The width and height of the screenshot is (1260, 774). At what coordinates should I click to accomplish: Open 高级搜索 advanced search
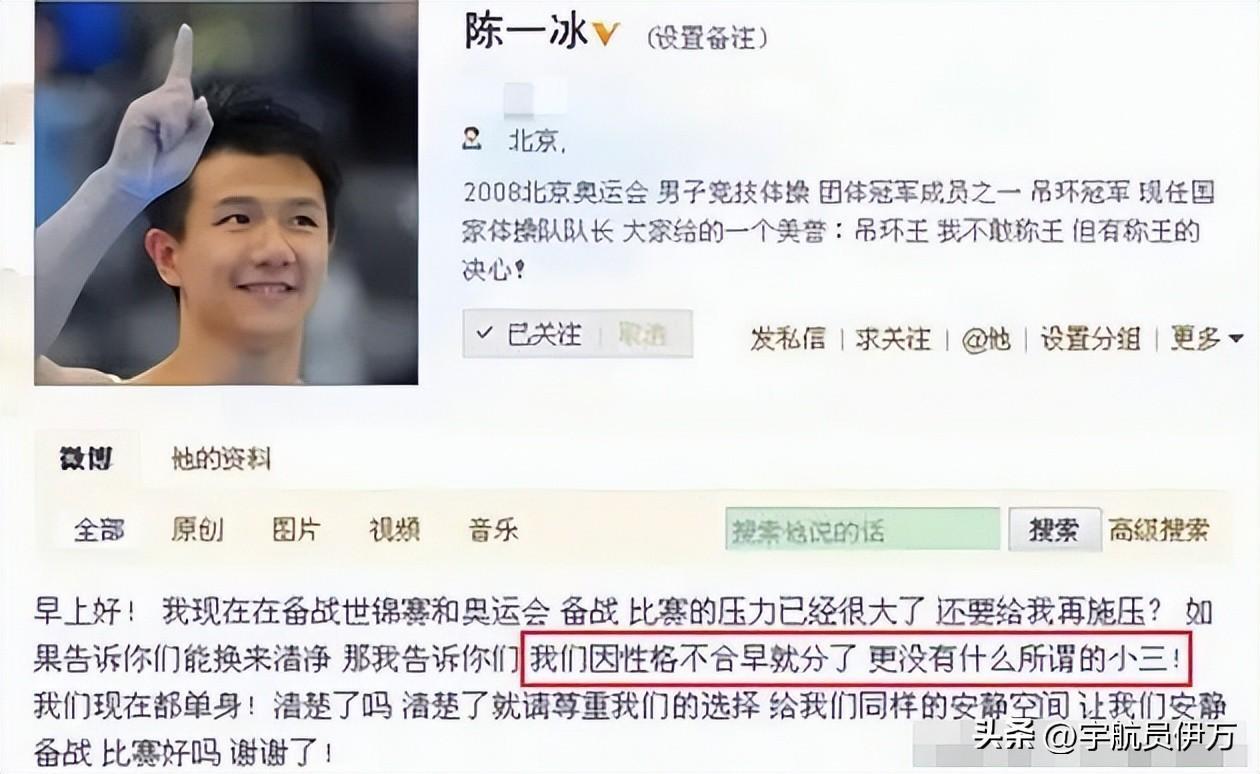(1159, 530)
